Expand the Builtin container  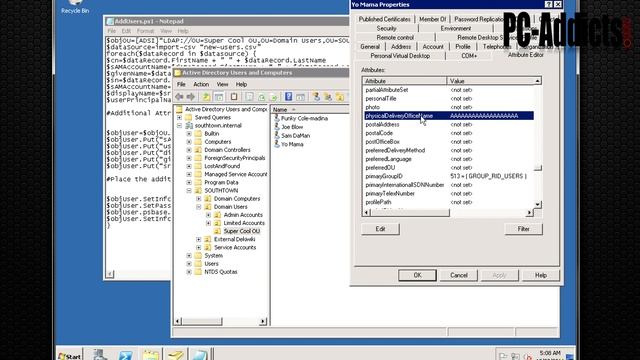coord(189,134)
